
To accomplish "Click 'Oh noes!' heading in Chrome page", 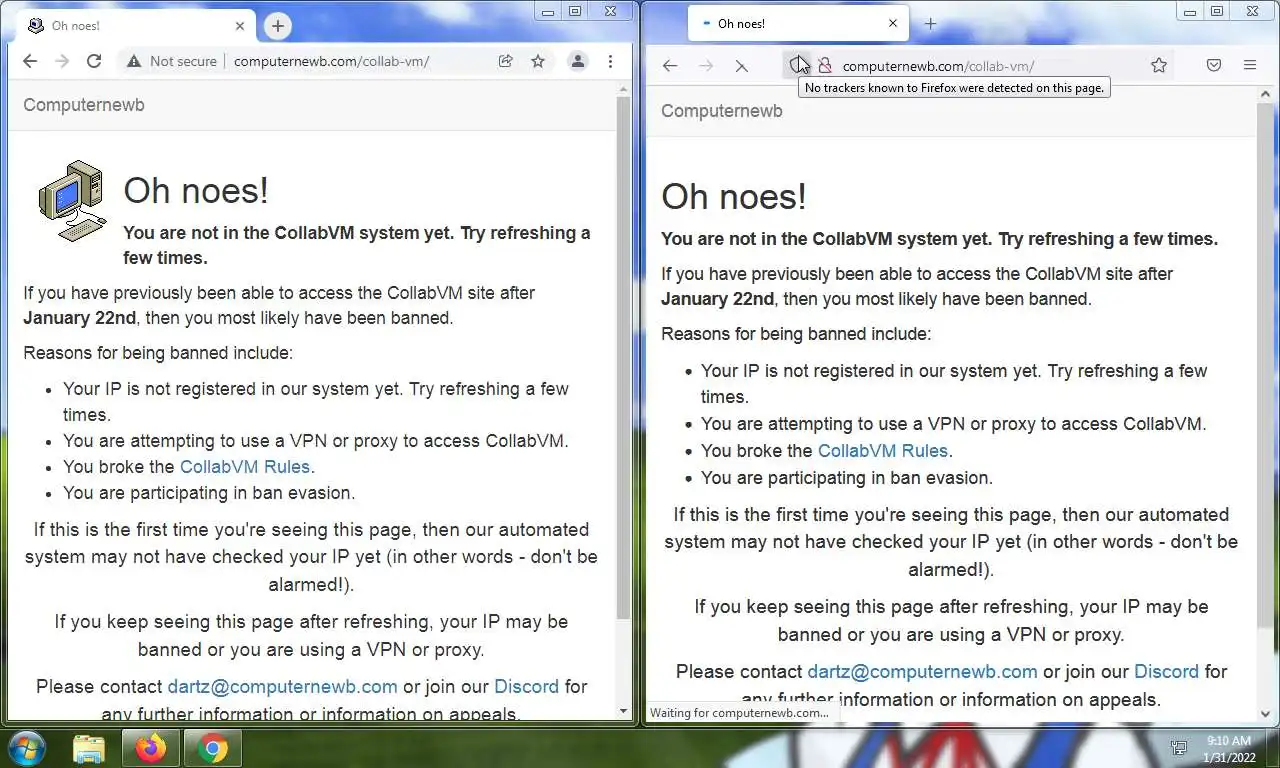I will (196, 191).
